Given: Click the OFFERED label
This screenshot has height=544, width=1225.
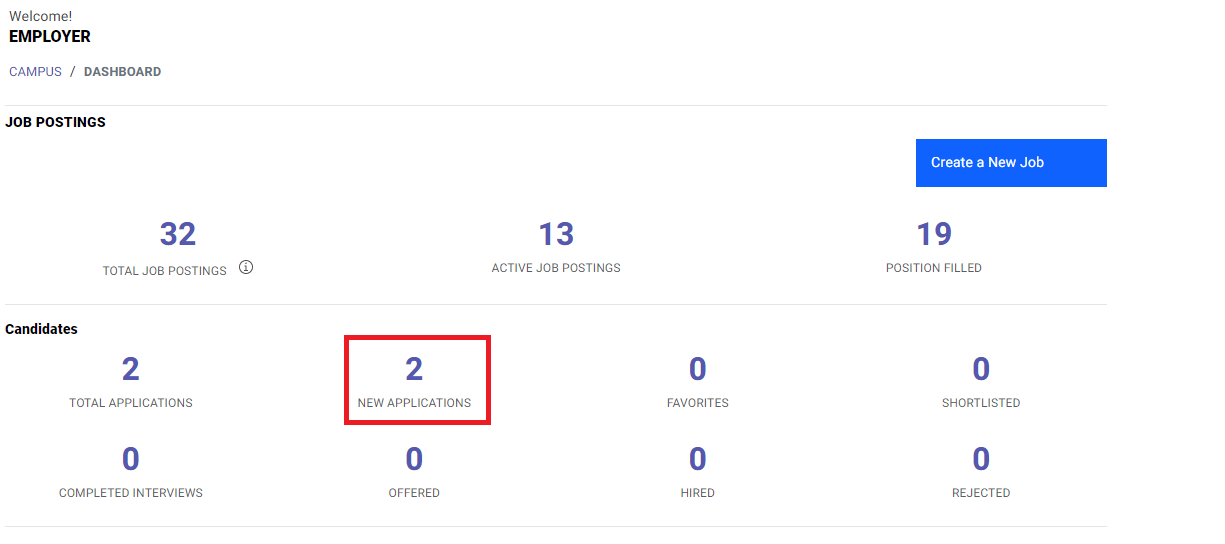Looking at the screenshot, I should point(414,493).
